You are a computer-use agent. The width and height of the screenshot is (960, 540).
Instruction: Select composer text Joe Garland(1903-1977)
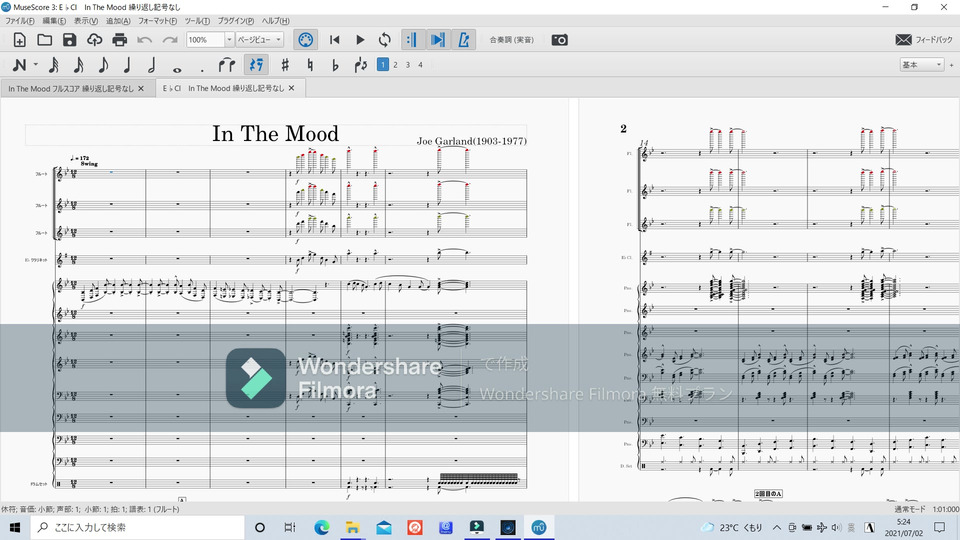coord(471,141)
